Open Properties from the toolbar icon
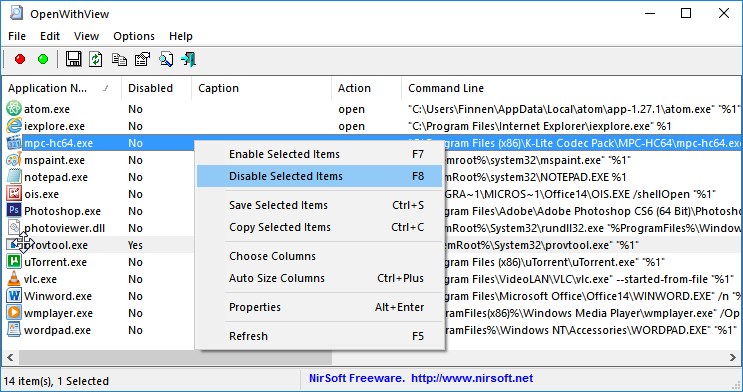This screenshot has height=392, width=743. tap(143, 59)
